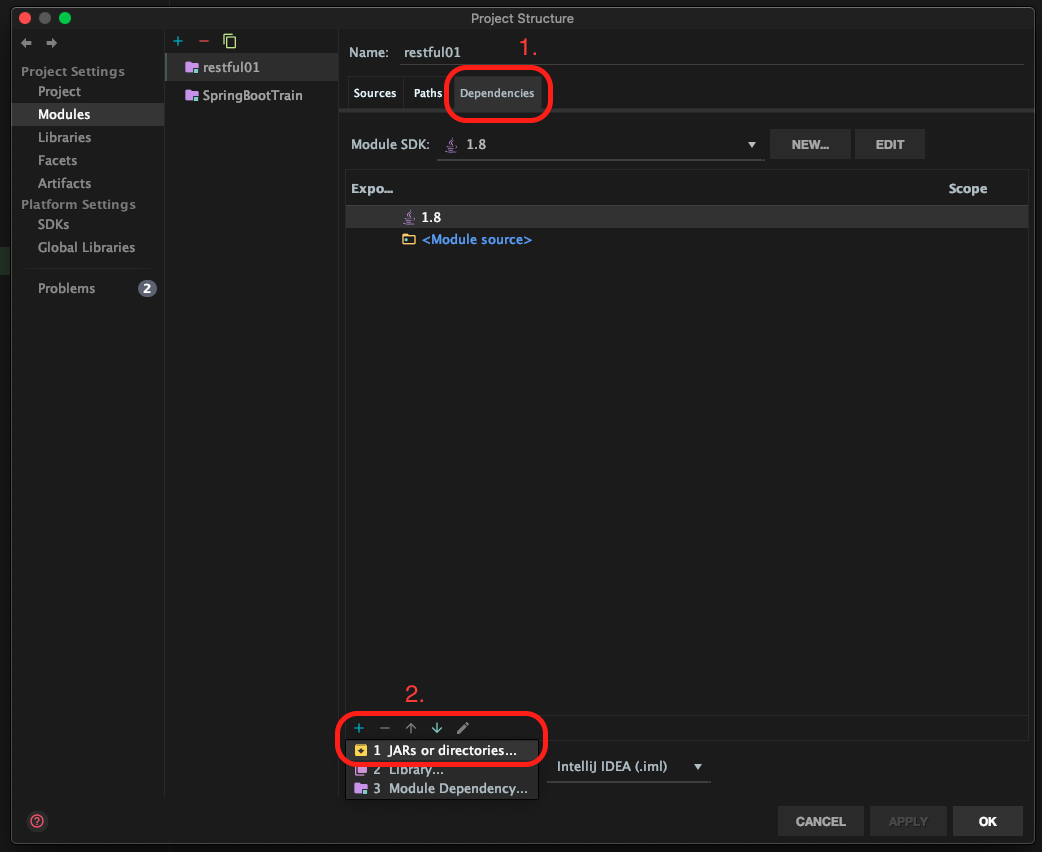
Task: Select the SpringBootTrain module
Action: pyautogui.click(x=252, y=95)
